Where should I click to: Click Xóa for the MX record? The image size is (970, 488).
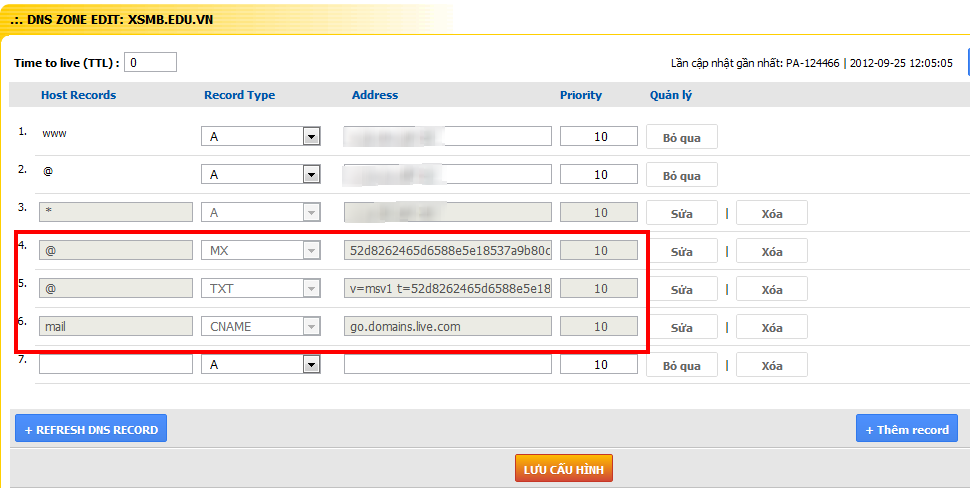click(771, 251)
